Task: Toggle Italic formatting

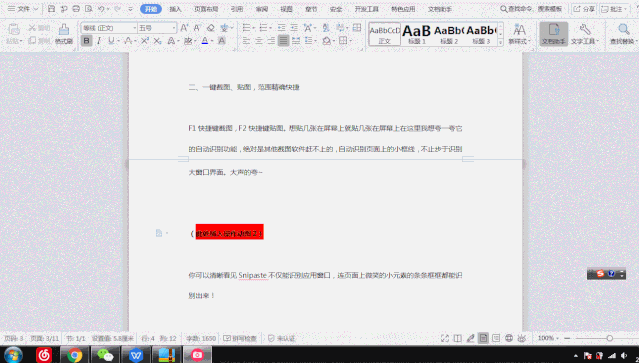Action: point(98,41)
